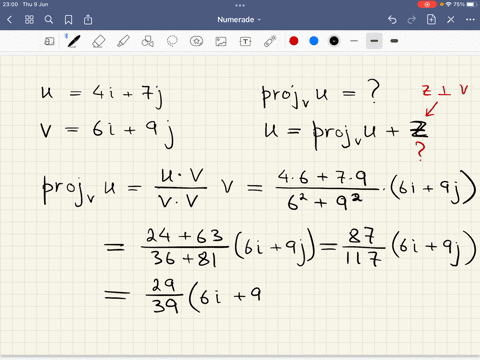Select the medium stroke width

point(374,41)
